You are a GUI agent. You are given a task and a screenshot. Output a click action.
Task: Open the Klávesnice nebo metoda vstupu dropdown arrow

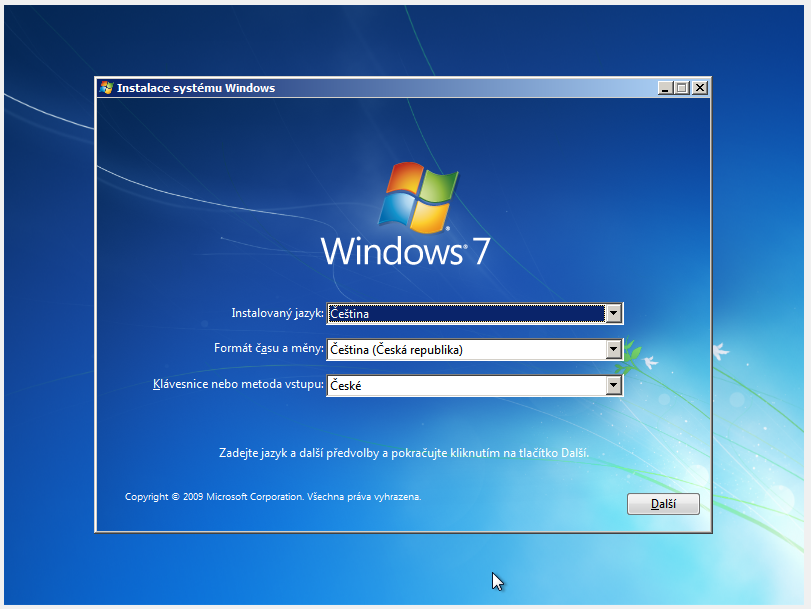[613, 385]
